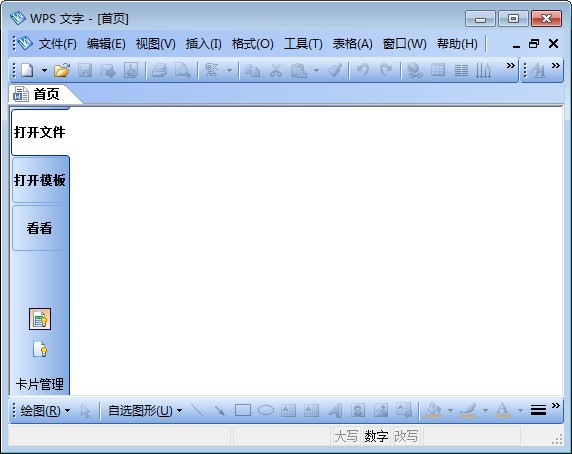Click the Open folder icon in toolbar
Image resolution: width=572 pixels, height=454 pixels.
[62, 70]
